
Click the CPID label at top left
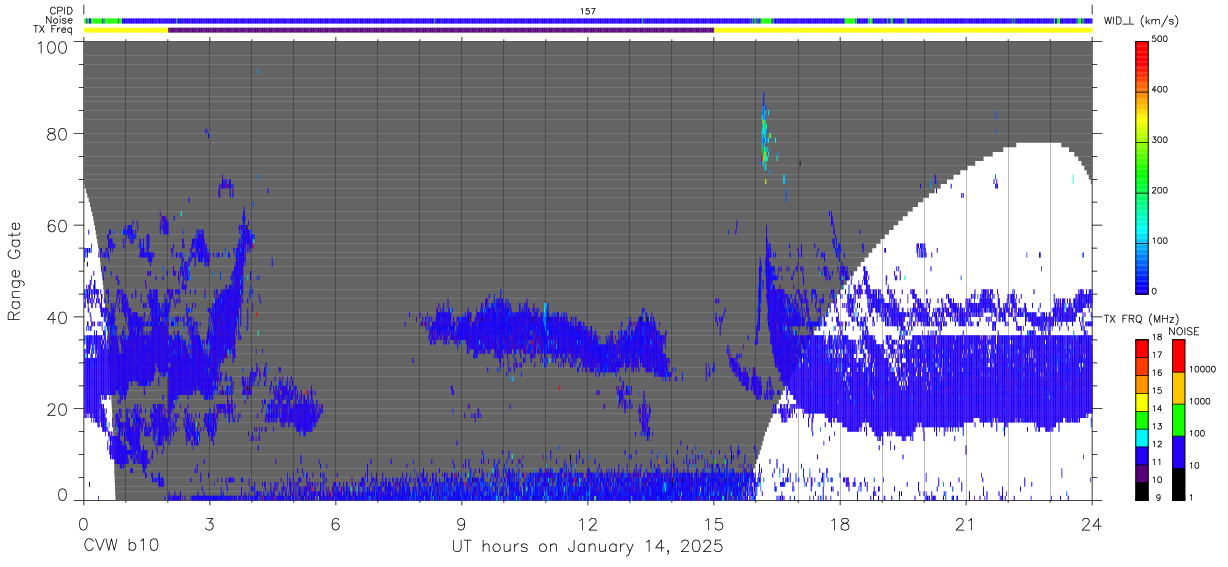(61, 11)
